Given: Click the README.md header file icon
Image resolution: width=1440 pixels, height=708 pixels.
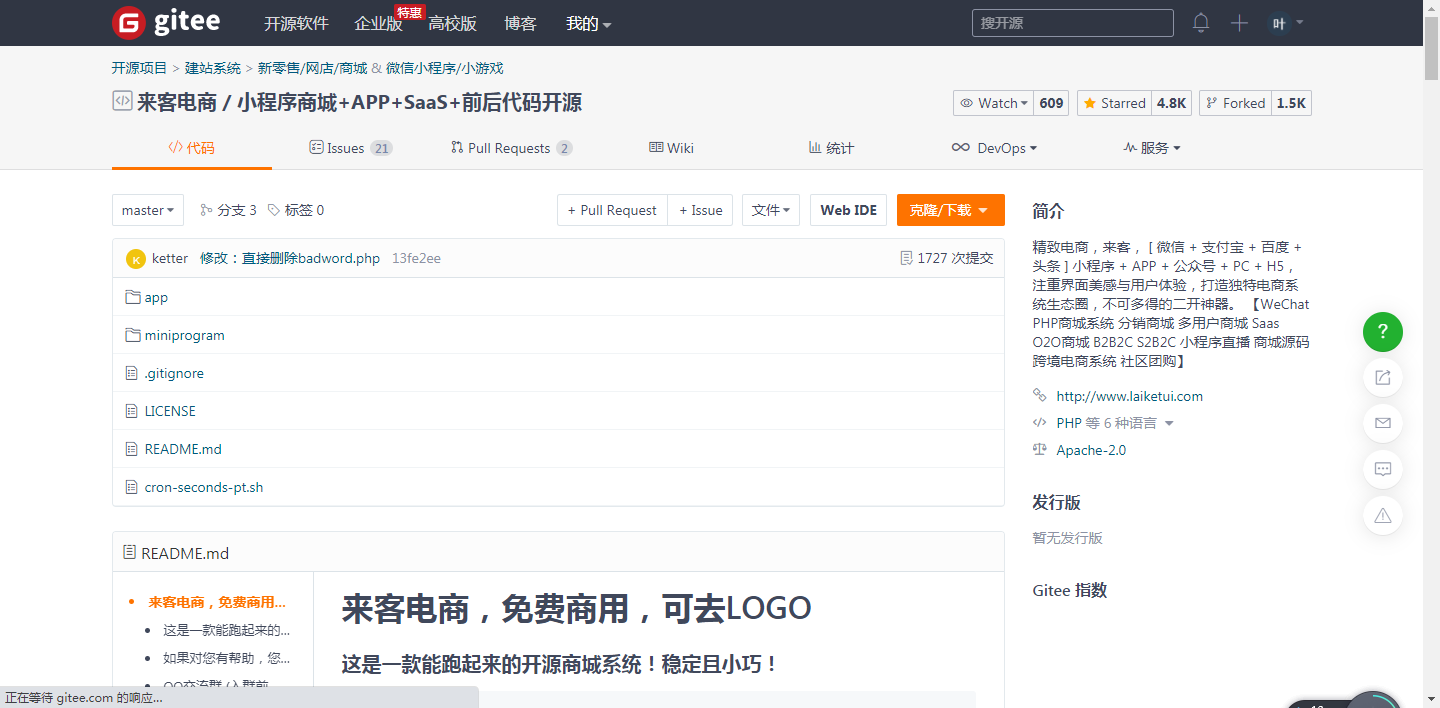Looking at the screenshot, I should click(129, 552).
